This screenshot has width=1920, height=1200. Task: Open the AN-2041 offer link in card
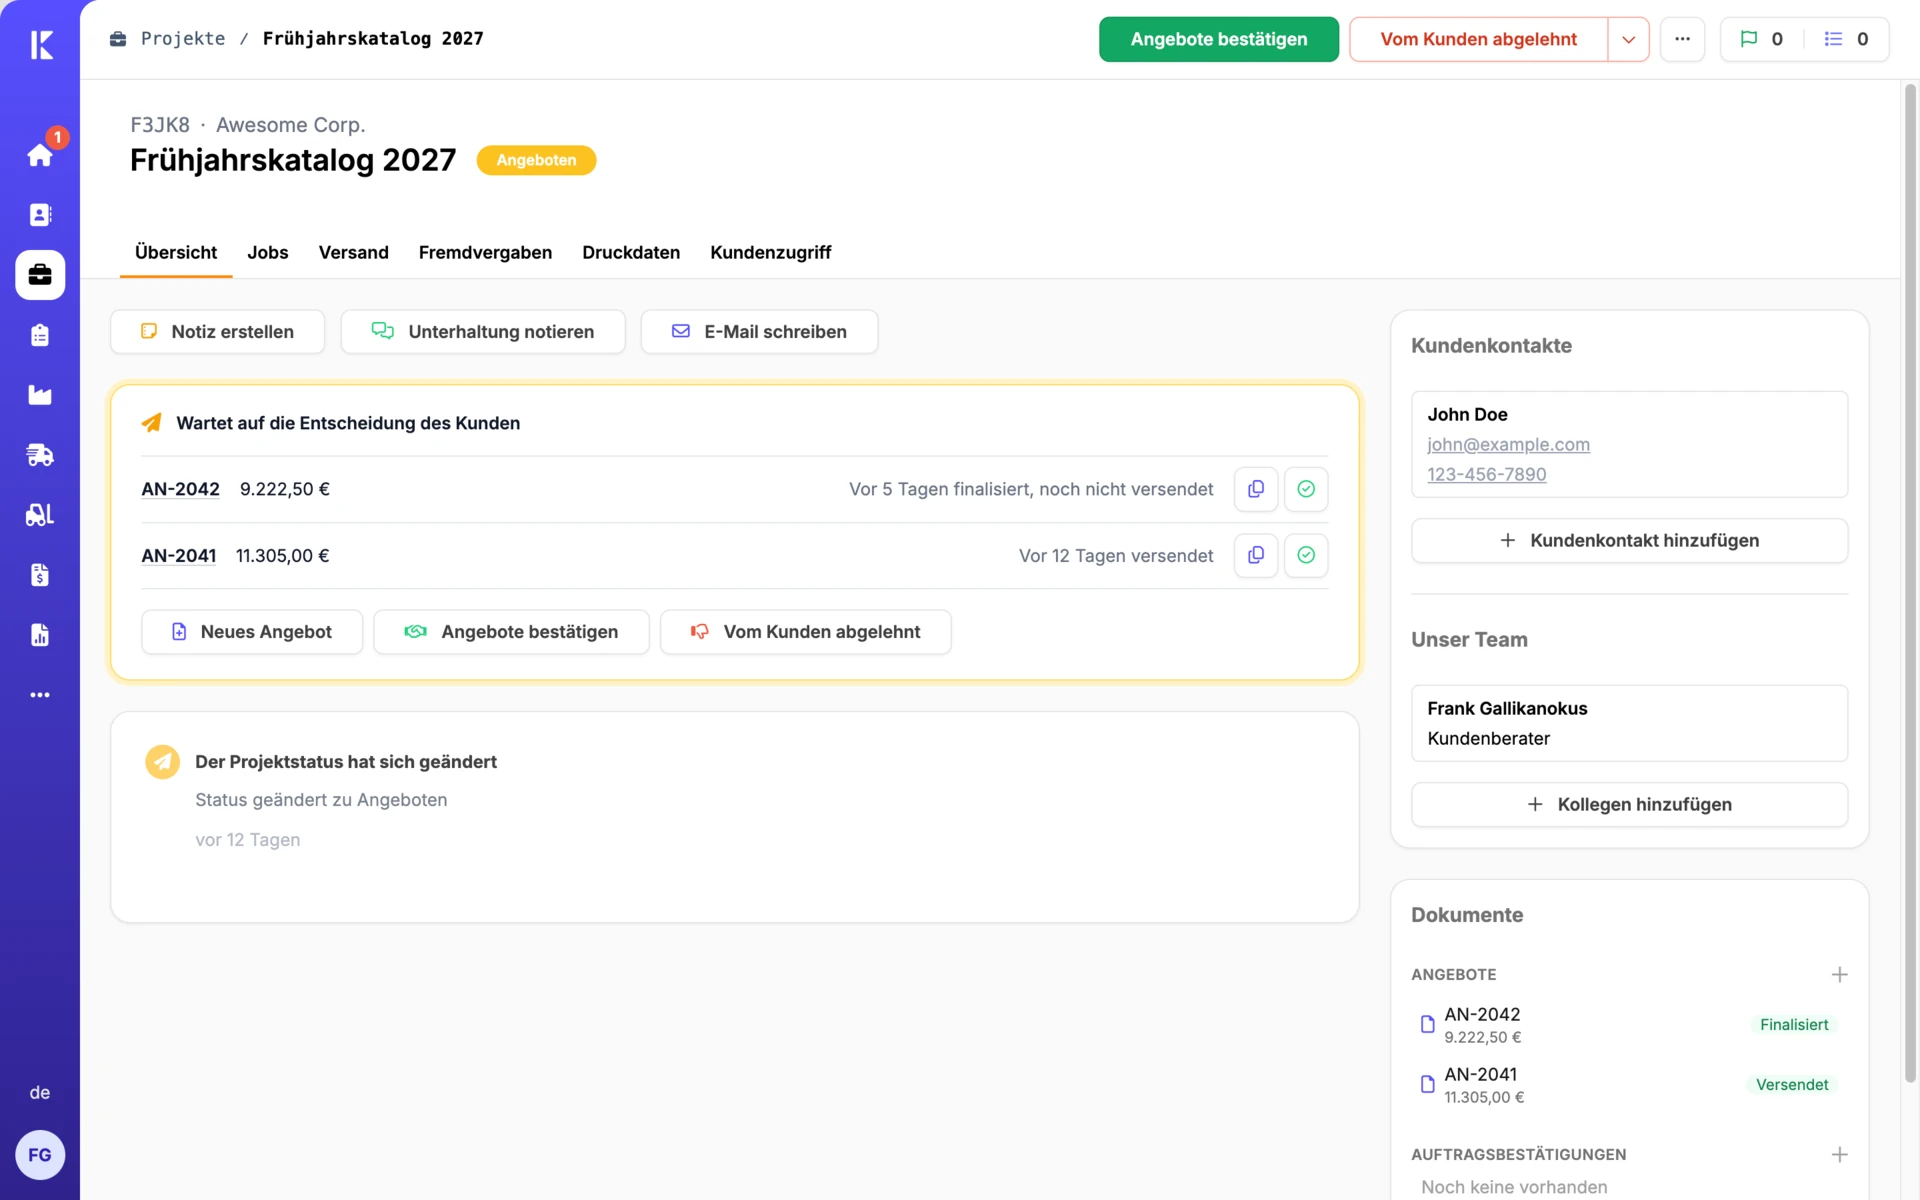[x=179, y=555]
